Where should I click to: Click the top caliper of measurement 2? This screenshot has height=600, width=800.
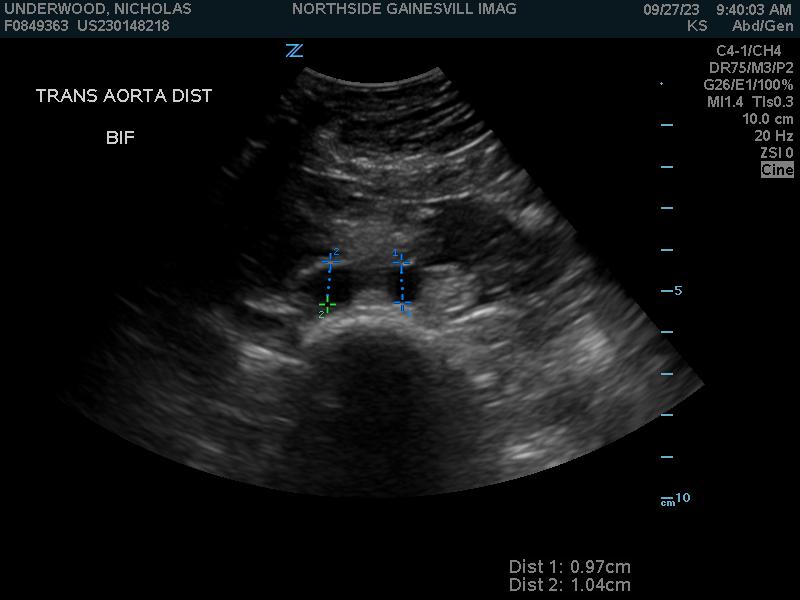pos(331,262)
